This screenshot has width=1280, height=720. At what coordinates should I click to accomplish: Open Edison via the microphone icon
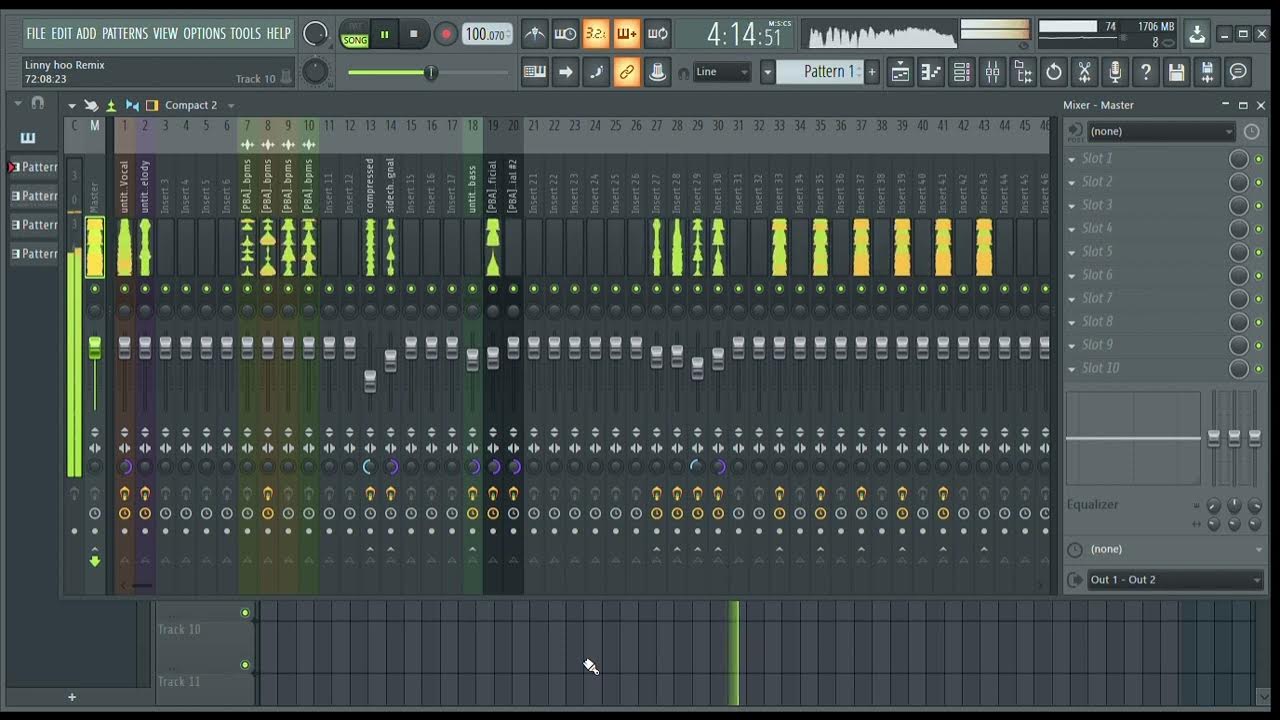(1113, 72)
